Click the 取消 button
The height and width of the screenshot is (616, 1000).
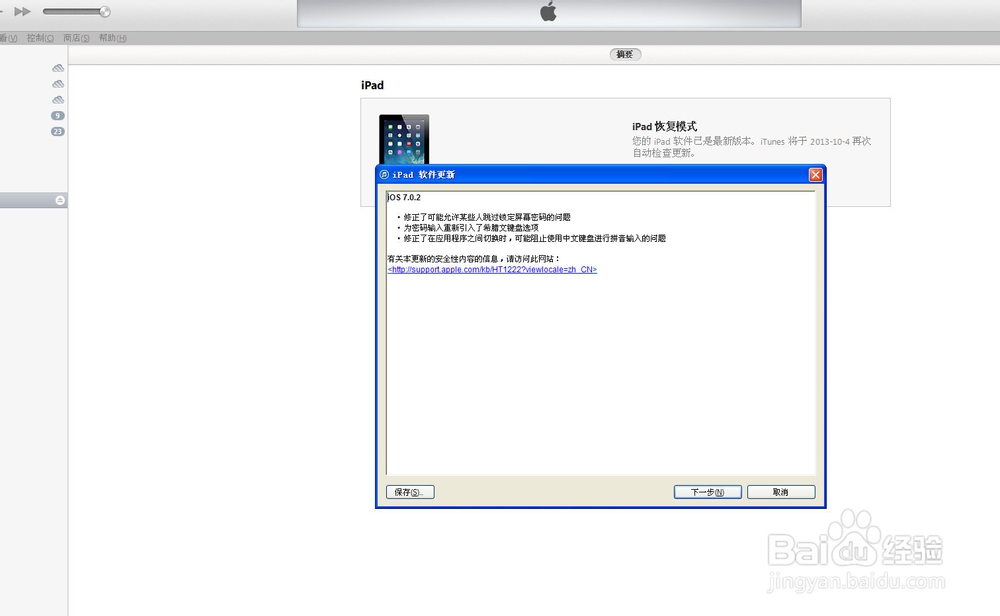tap(781, 492)
